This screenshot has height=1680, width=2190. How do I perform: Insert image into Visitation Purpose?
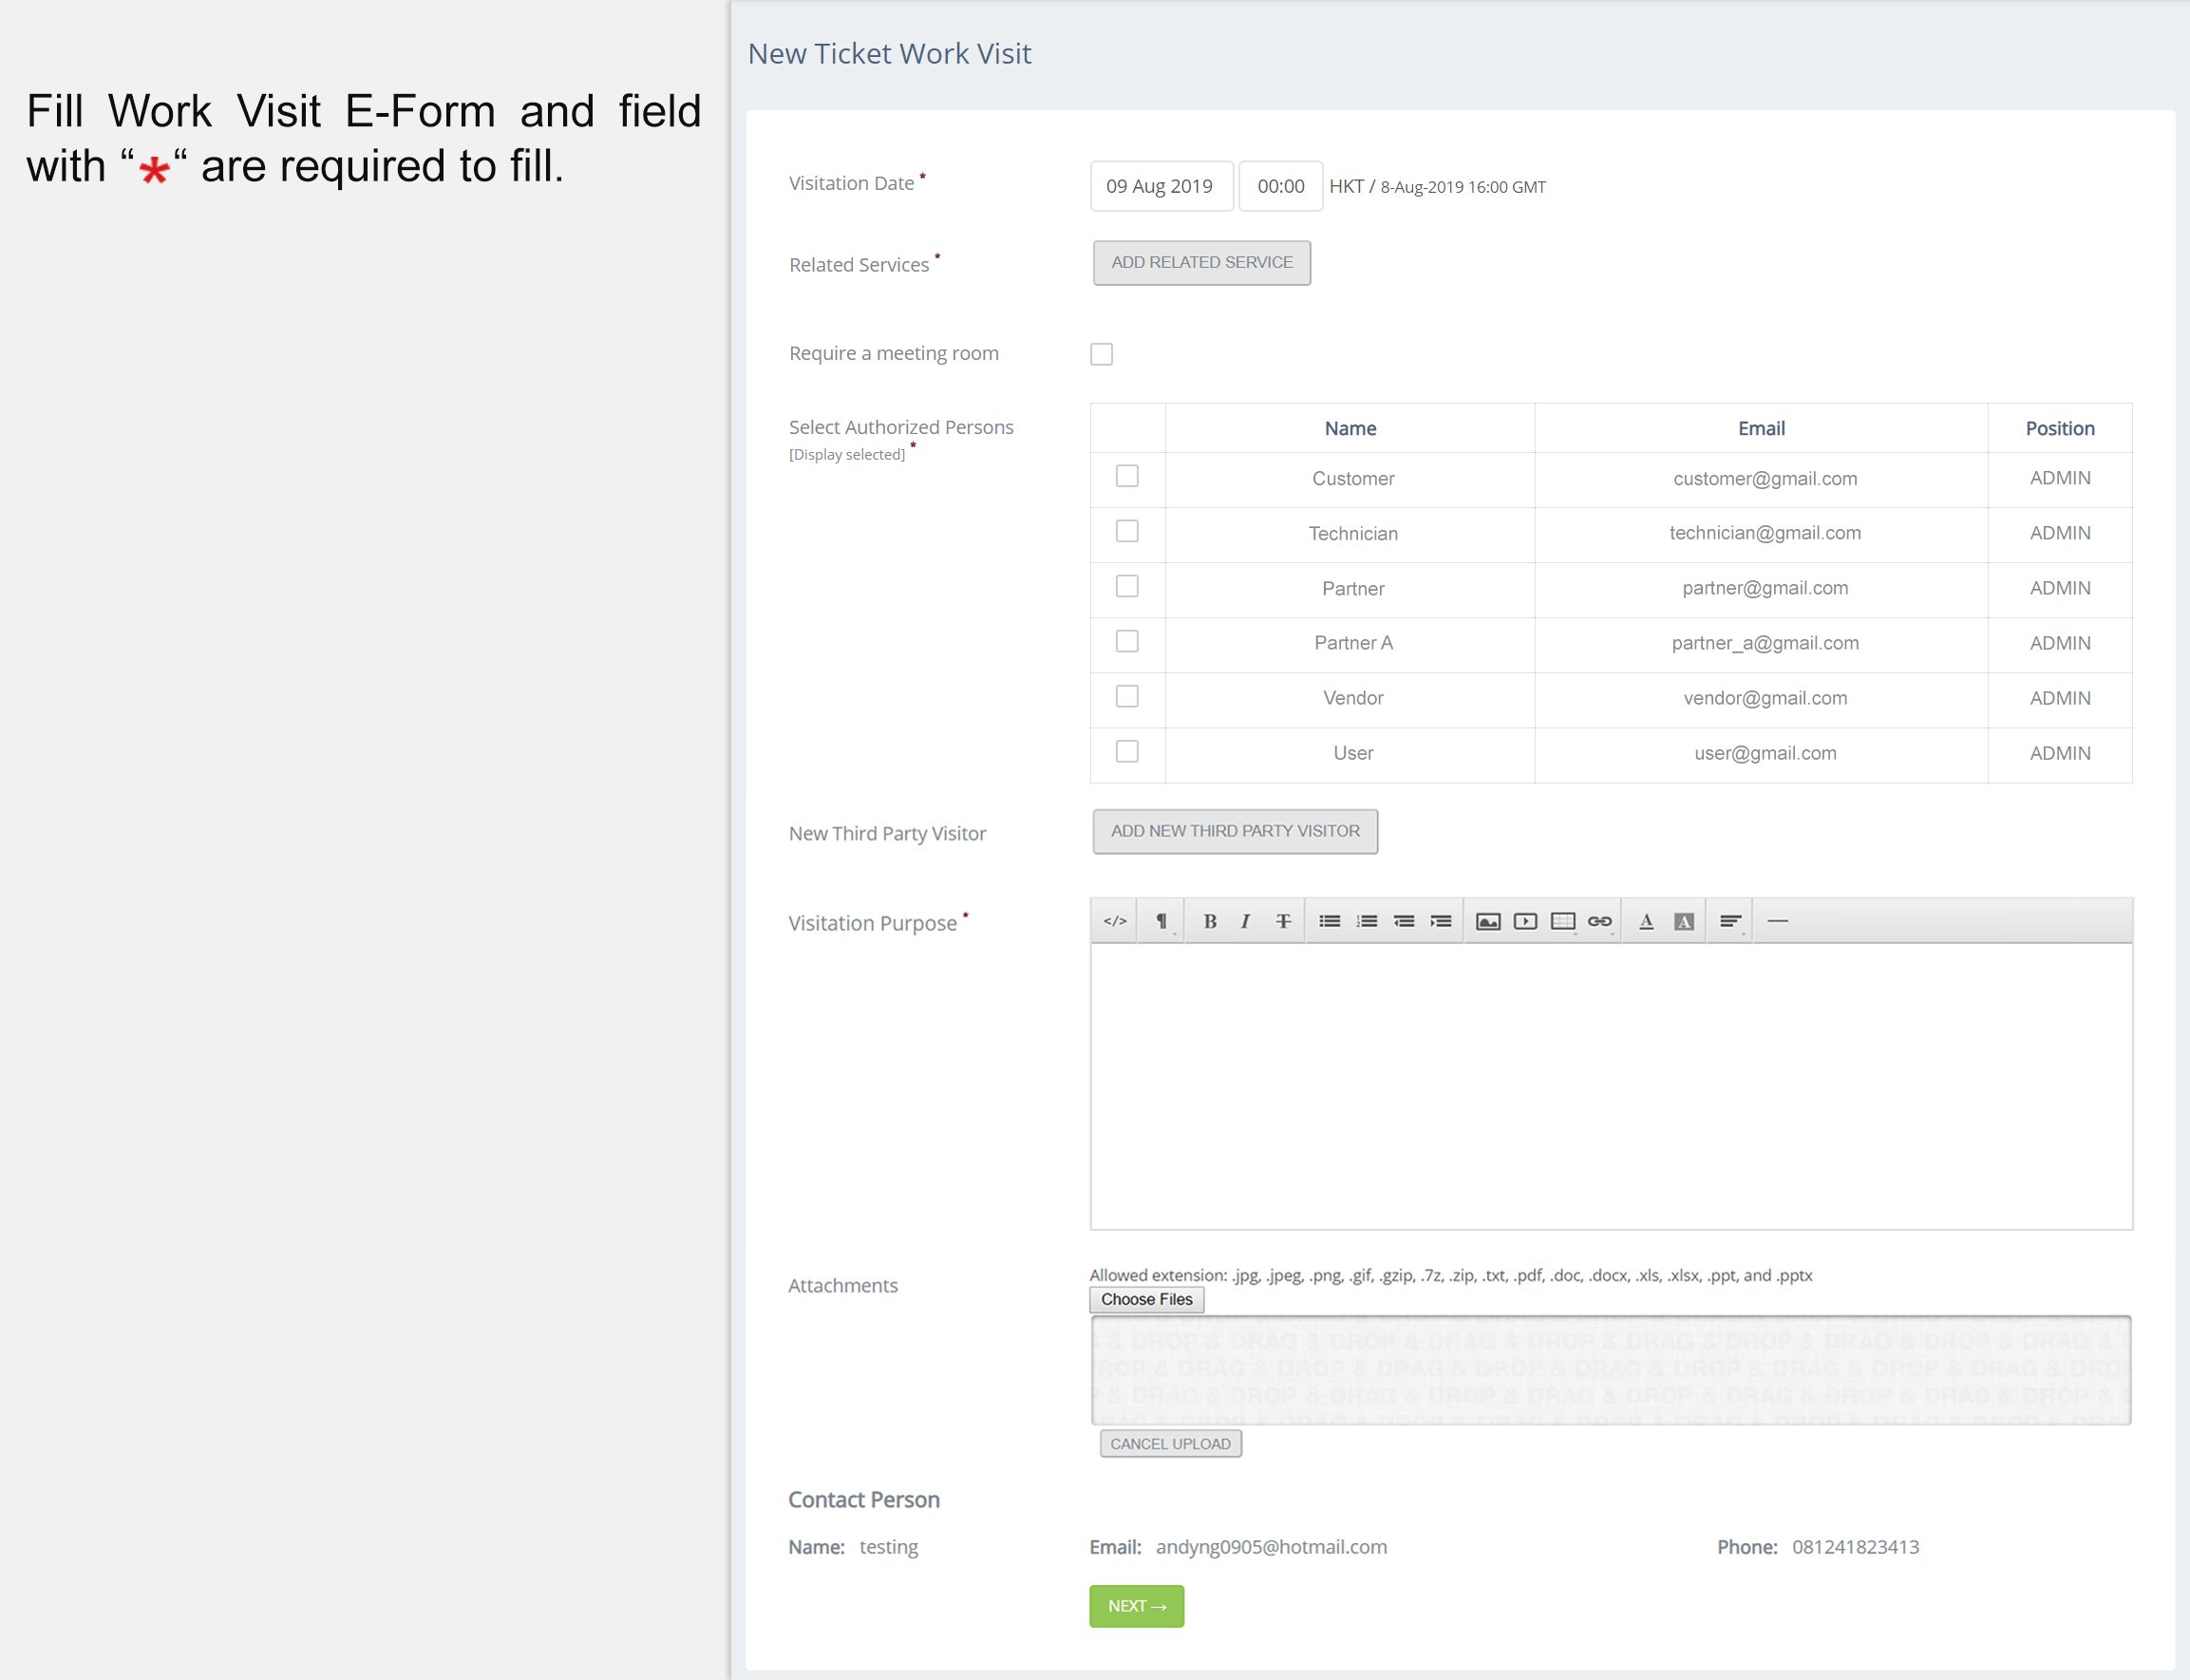(x=1488, y=921)
